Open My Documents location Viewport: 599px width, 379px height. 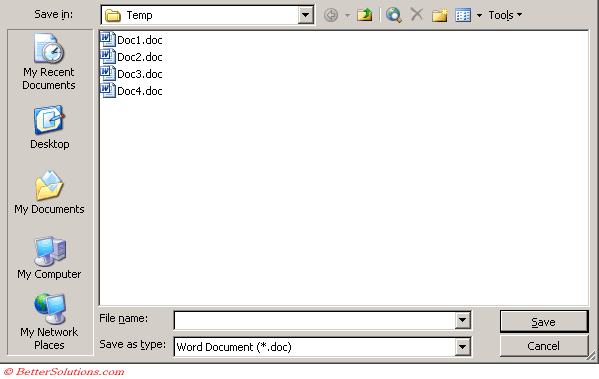point(49,193)
